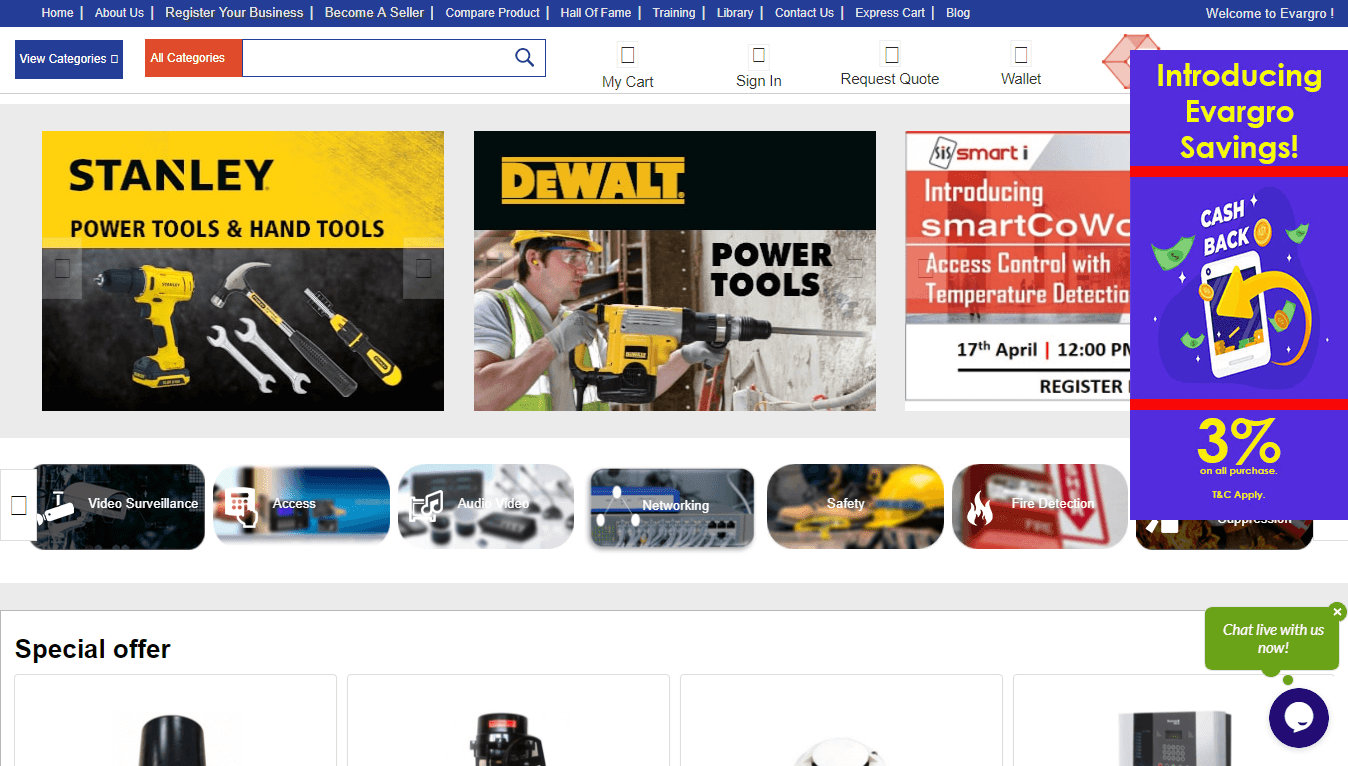Open the live chat bubble icon

coord(1298,718)
